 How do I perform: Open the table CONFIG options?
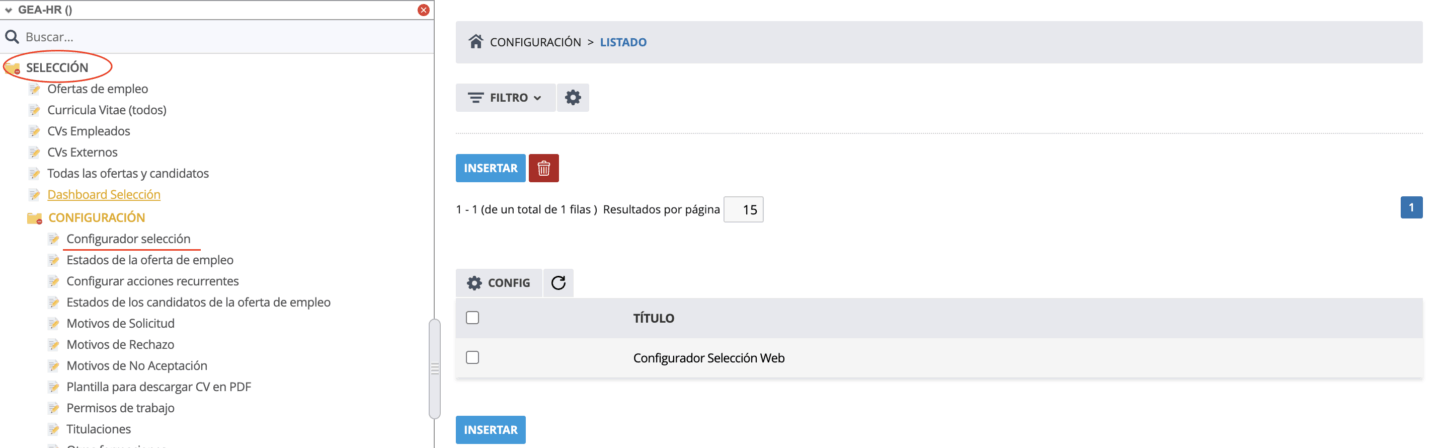pyautogui.click(x=499, y=283)
